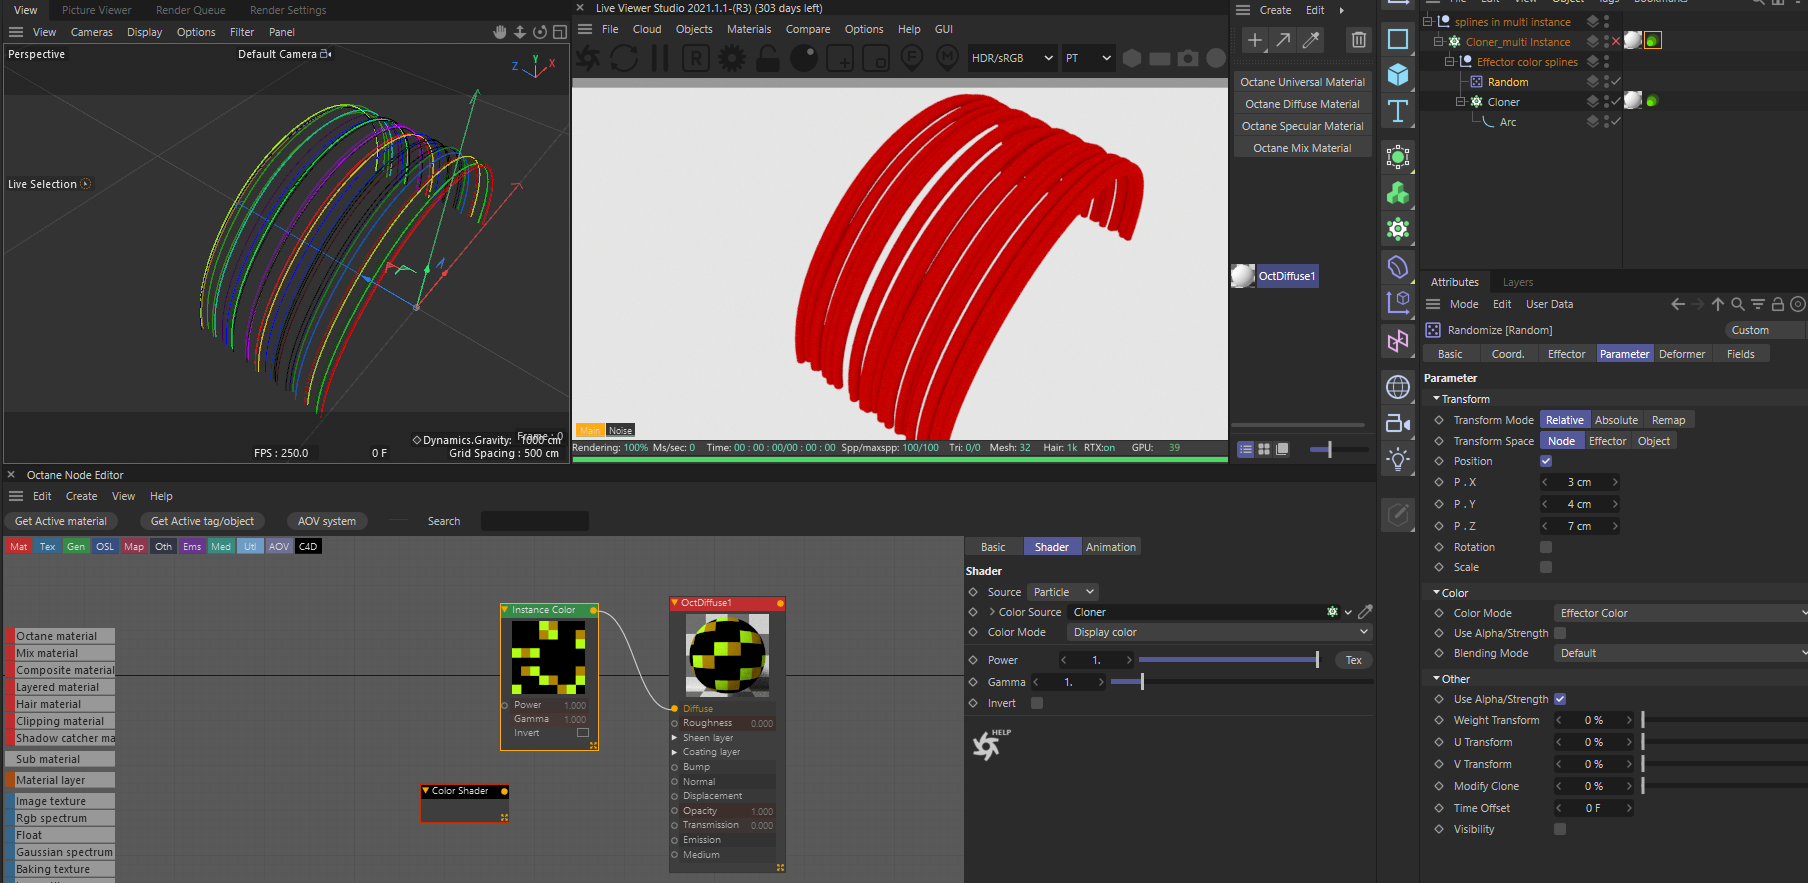Click the material picker M pin icon

click(x=947, y=58)
